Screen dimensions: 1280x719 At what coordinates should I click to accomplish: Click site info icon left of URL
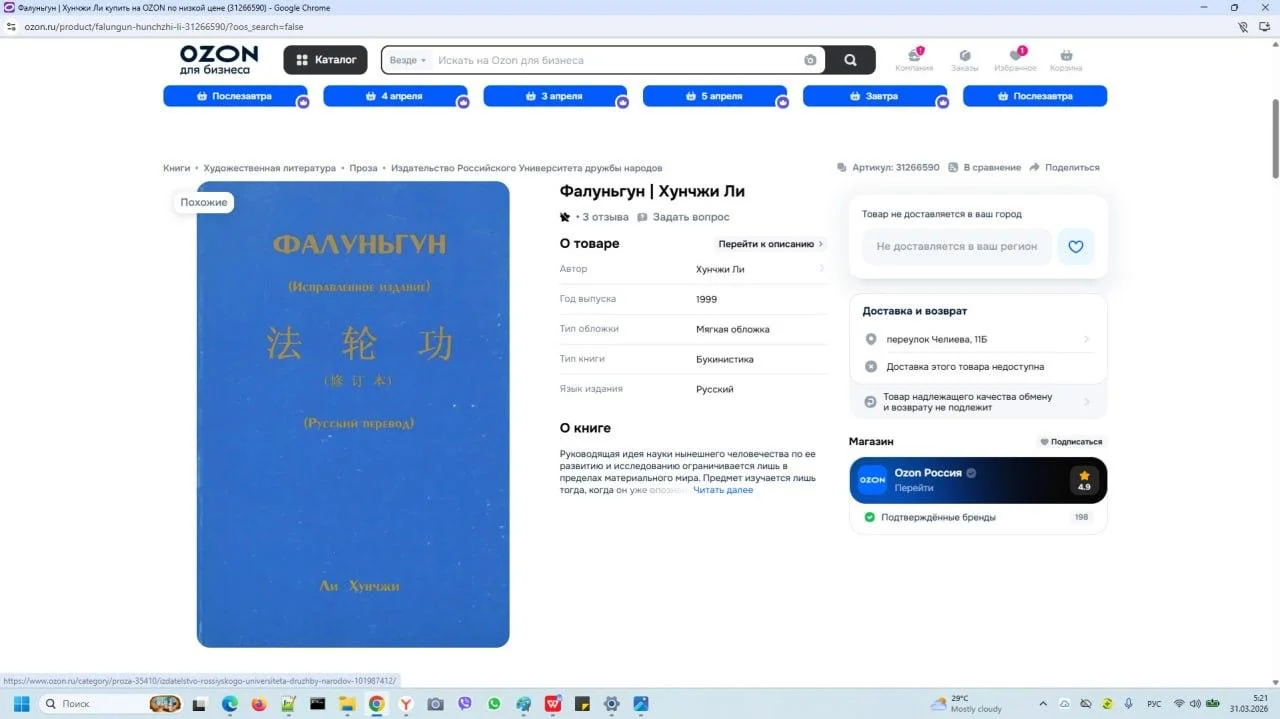tap(12, 27)
